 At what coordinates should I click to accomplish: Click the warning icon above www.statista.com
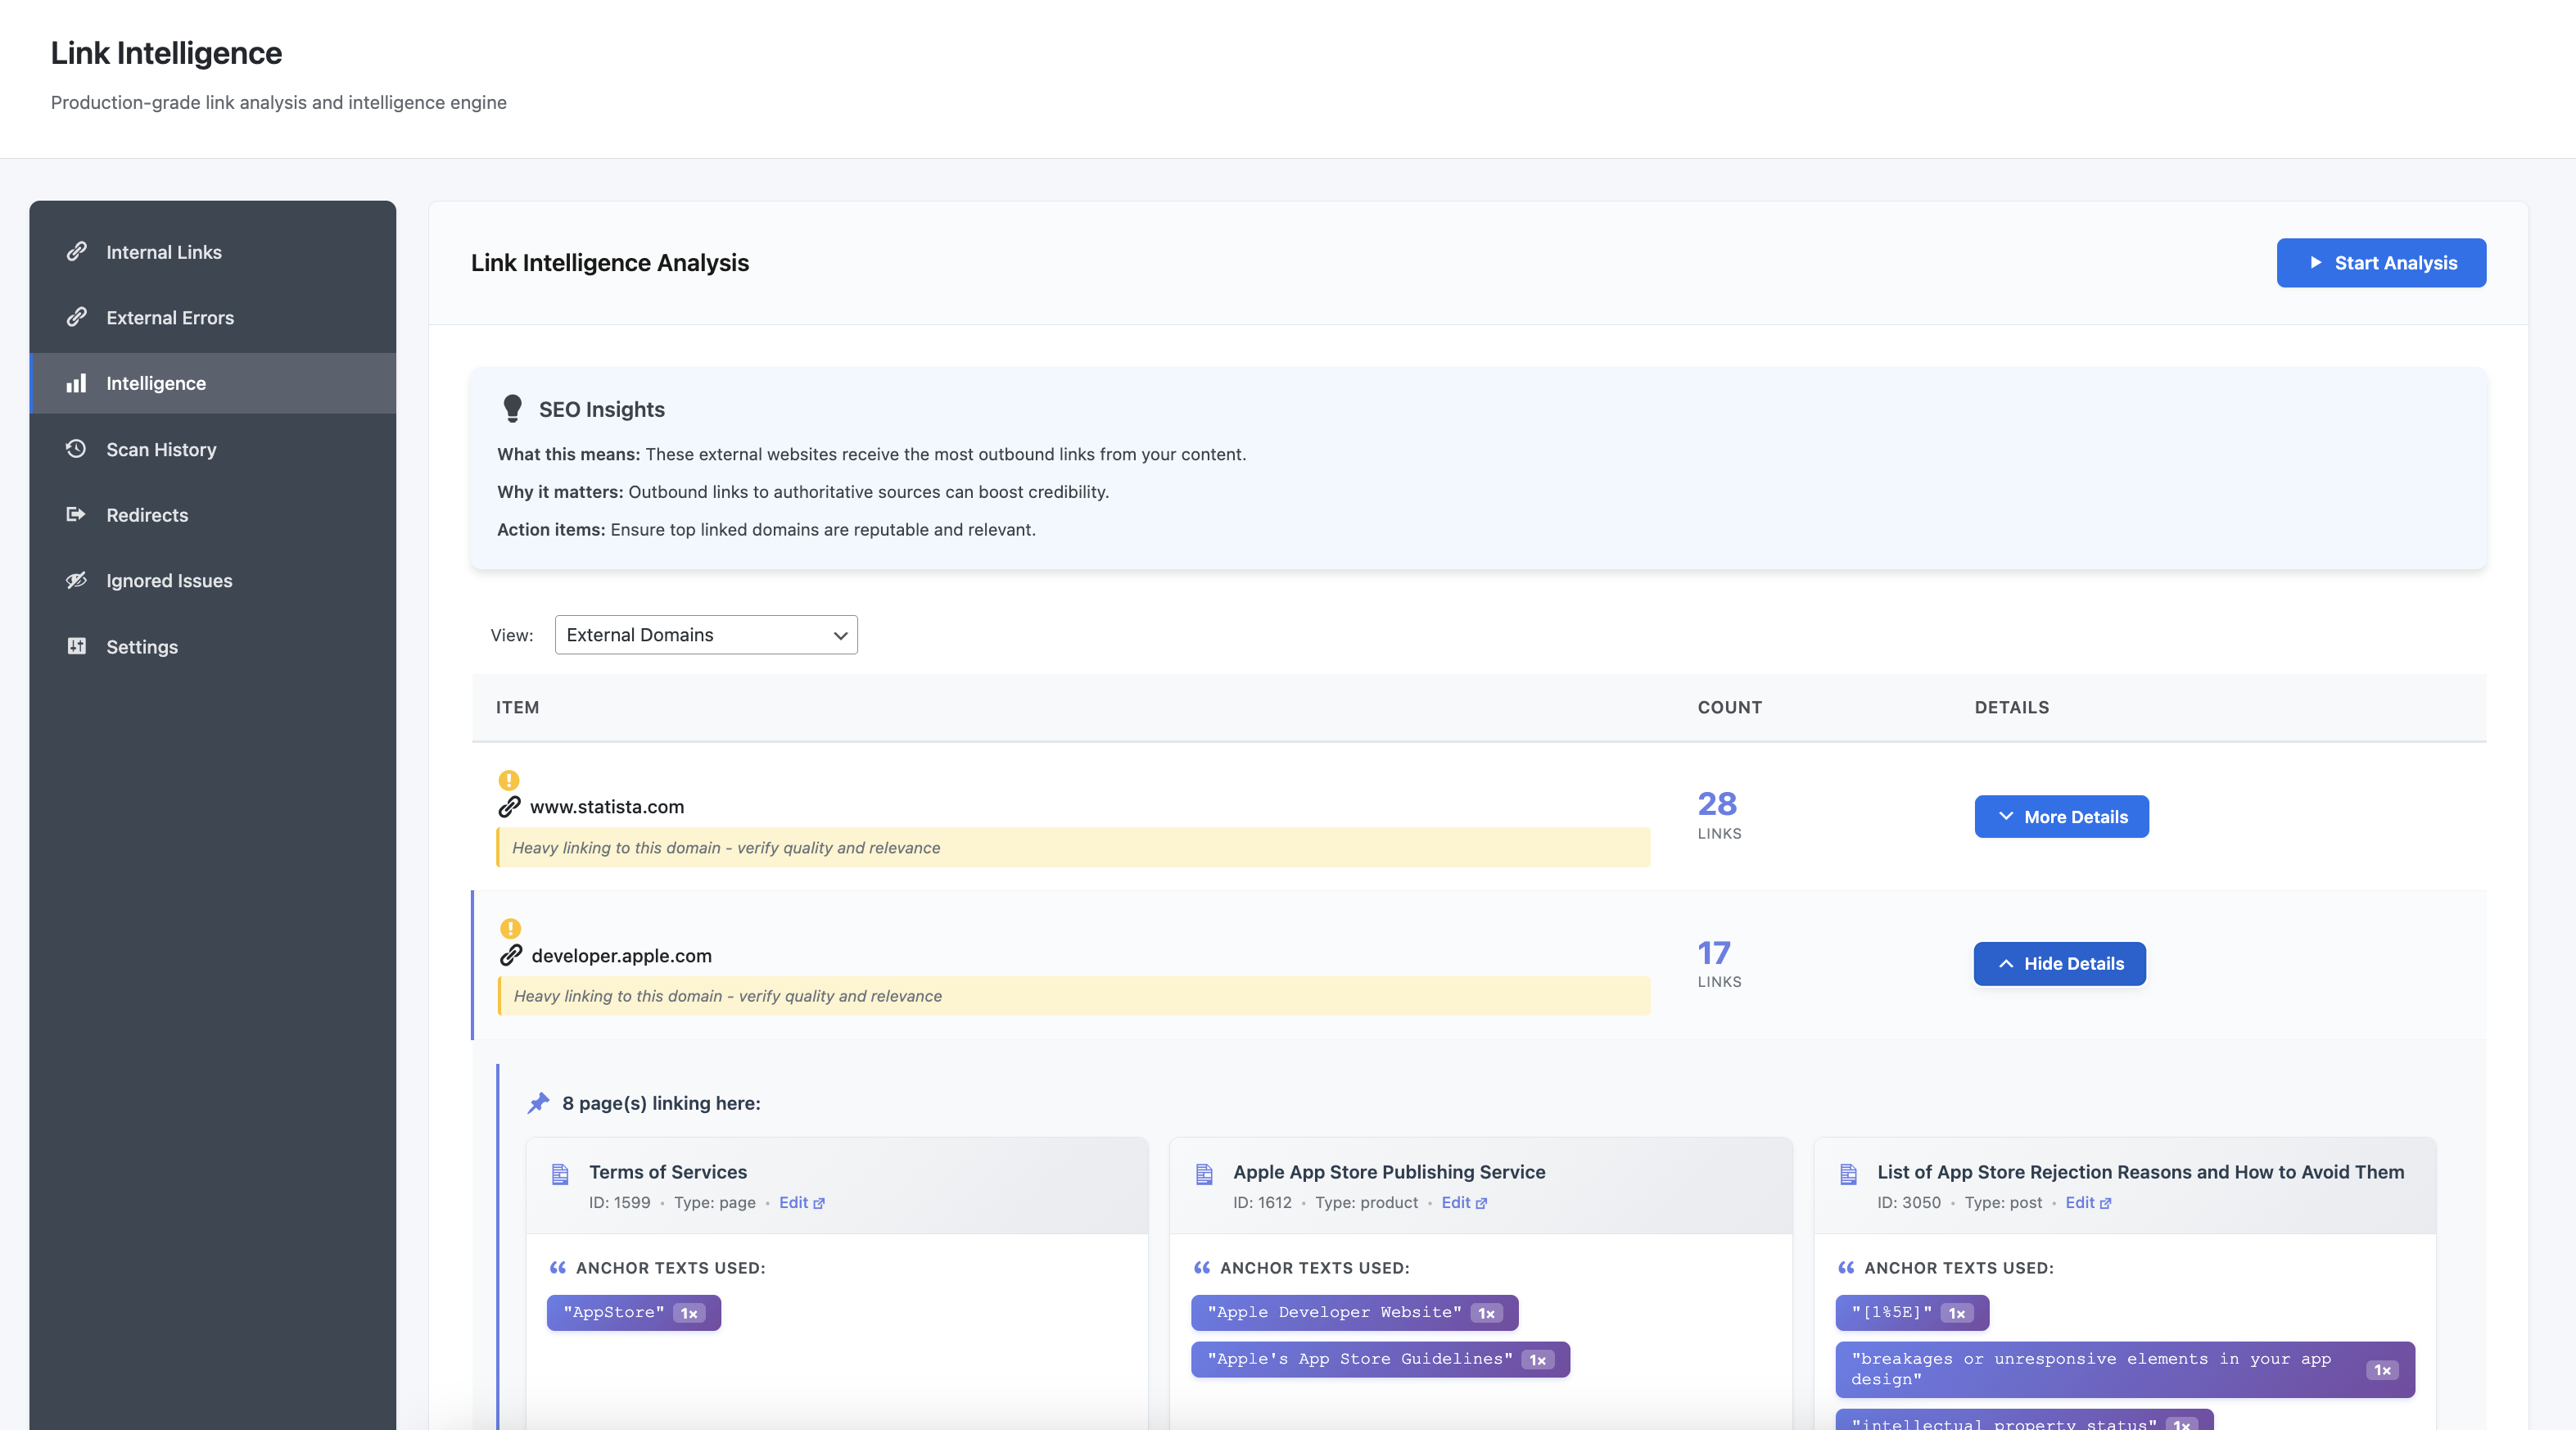click(x=509, y=780)
